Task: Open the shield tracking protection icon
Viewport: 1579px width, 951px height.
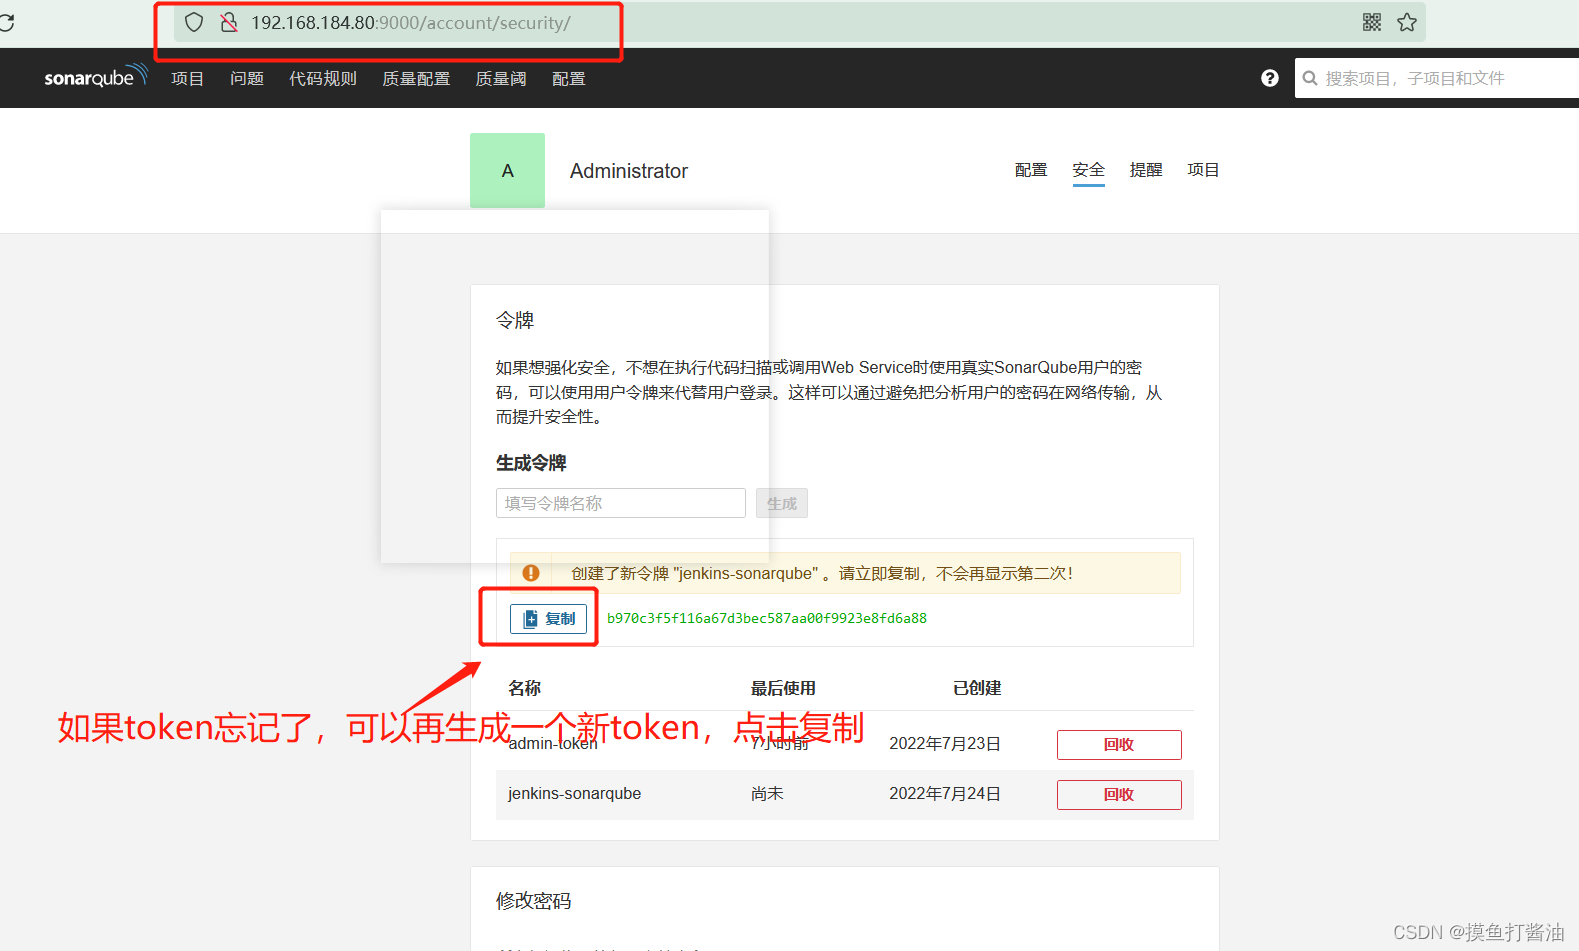Action: tap(194, 22)
